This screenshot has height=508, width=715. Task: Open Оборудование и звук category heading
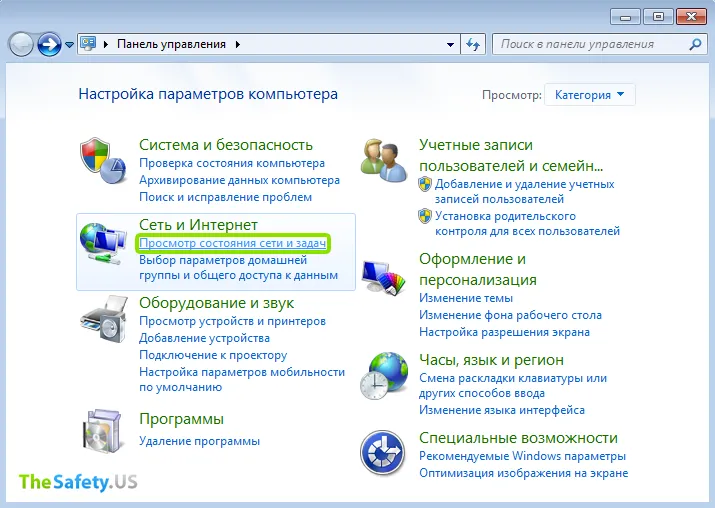[x=217, y=303]
